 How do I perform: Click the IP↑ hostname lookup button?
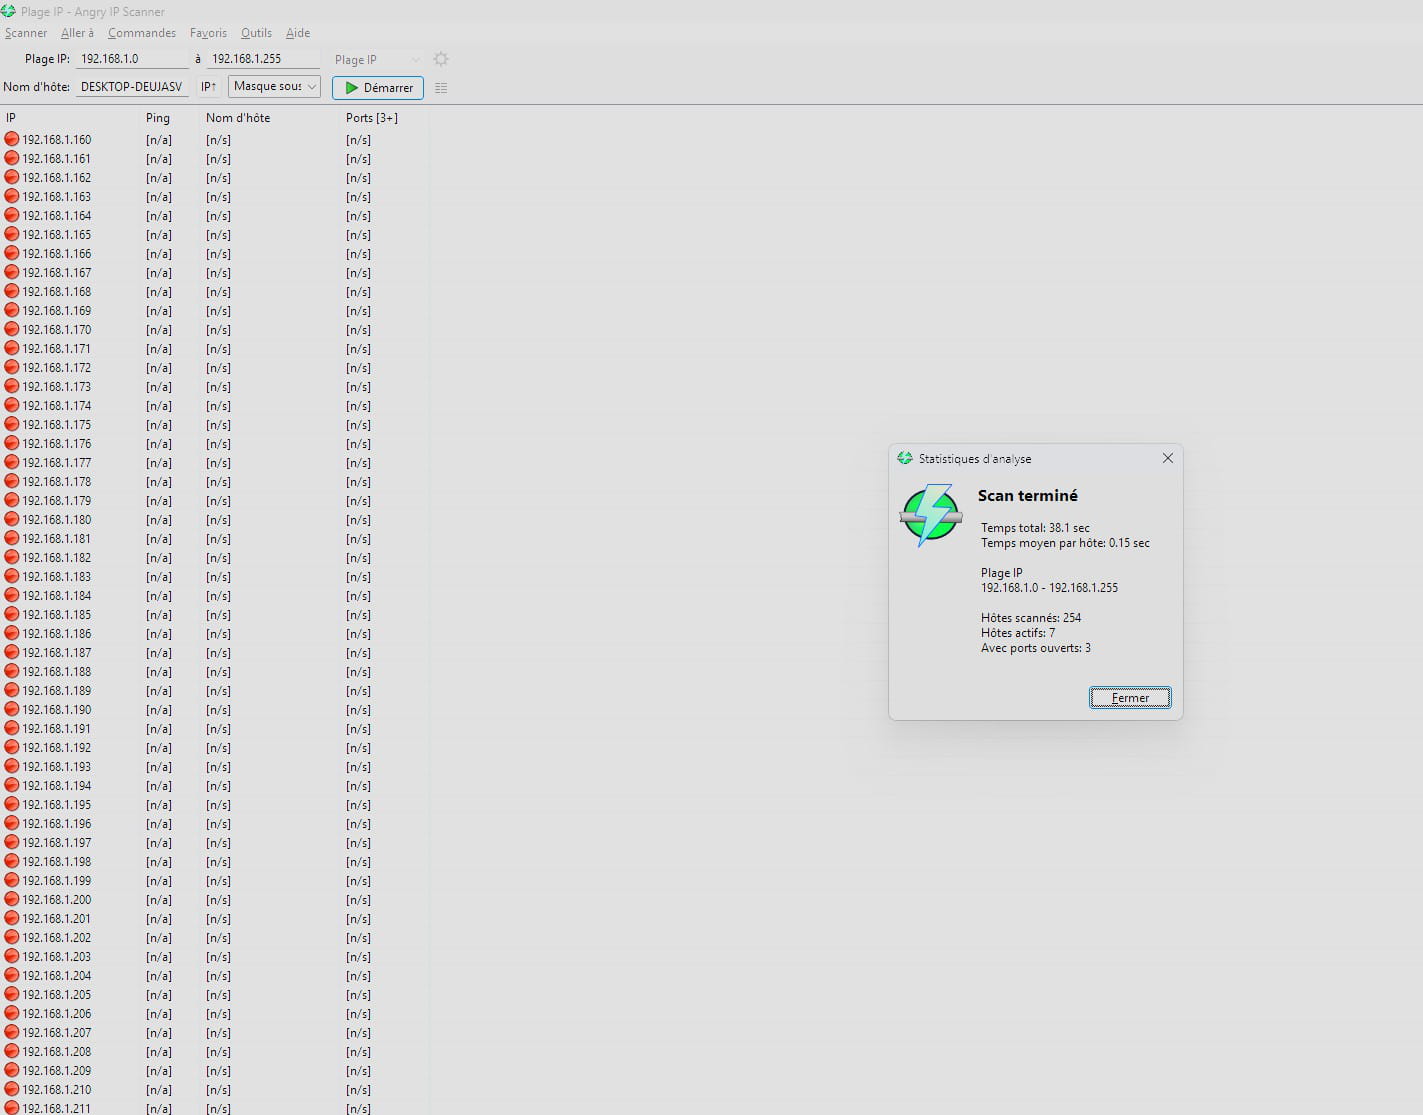208,87
